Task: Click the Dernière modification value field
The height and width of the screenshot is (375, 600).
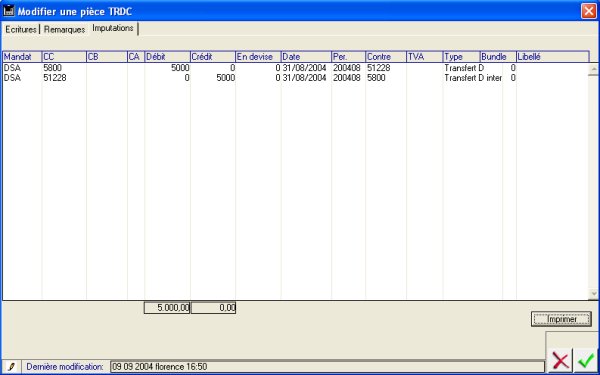Action: pyautogui.click(x=327, y=367)
